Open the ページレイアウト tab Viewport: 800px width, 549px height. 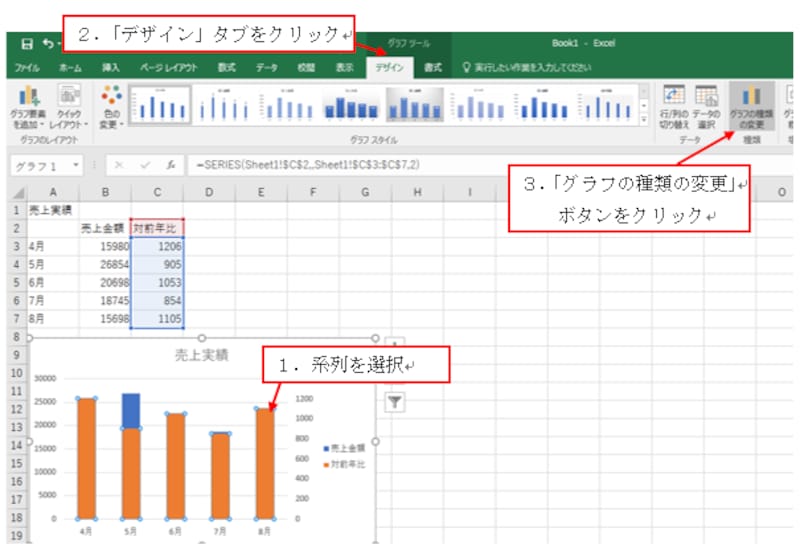pos(169,67)
